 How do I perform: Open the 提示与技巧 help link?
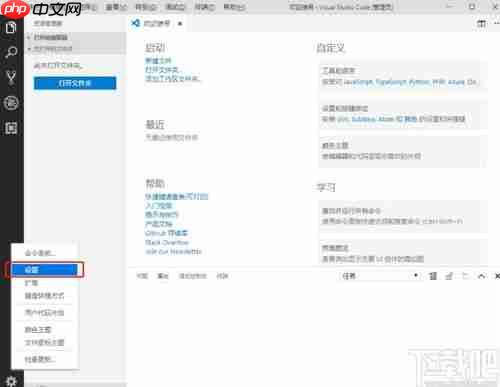coord(162,215)
